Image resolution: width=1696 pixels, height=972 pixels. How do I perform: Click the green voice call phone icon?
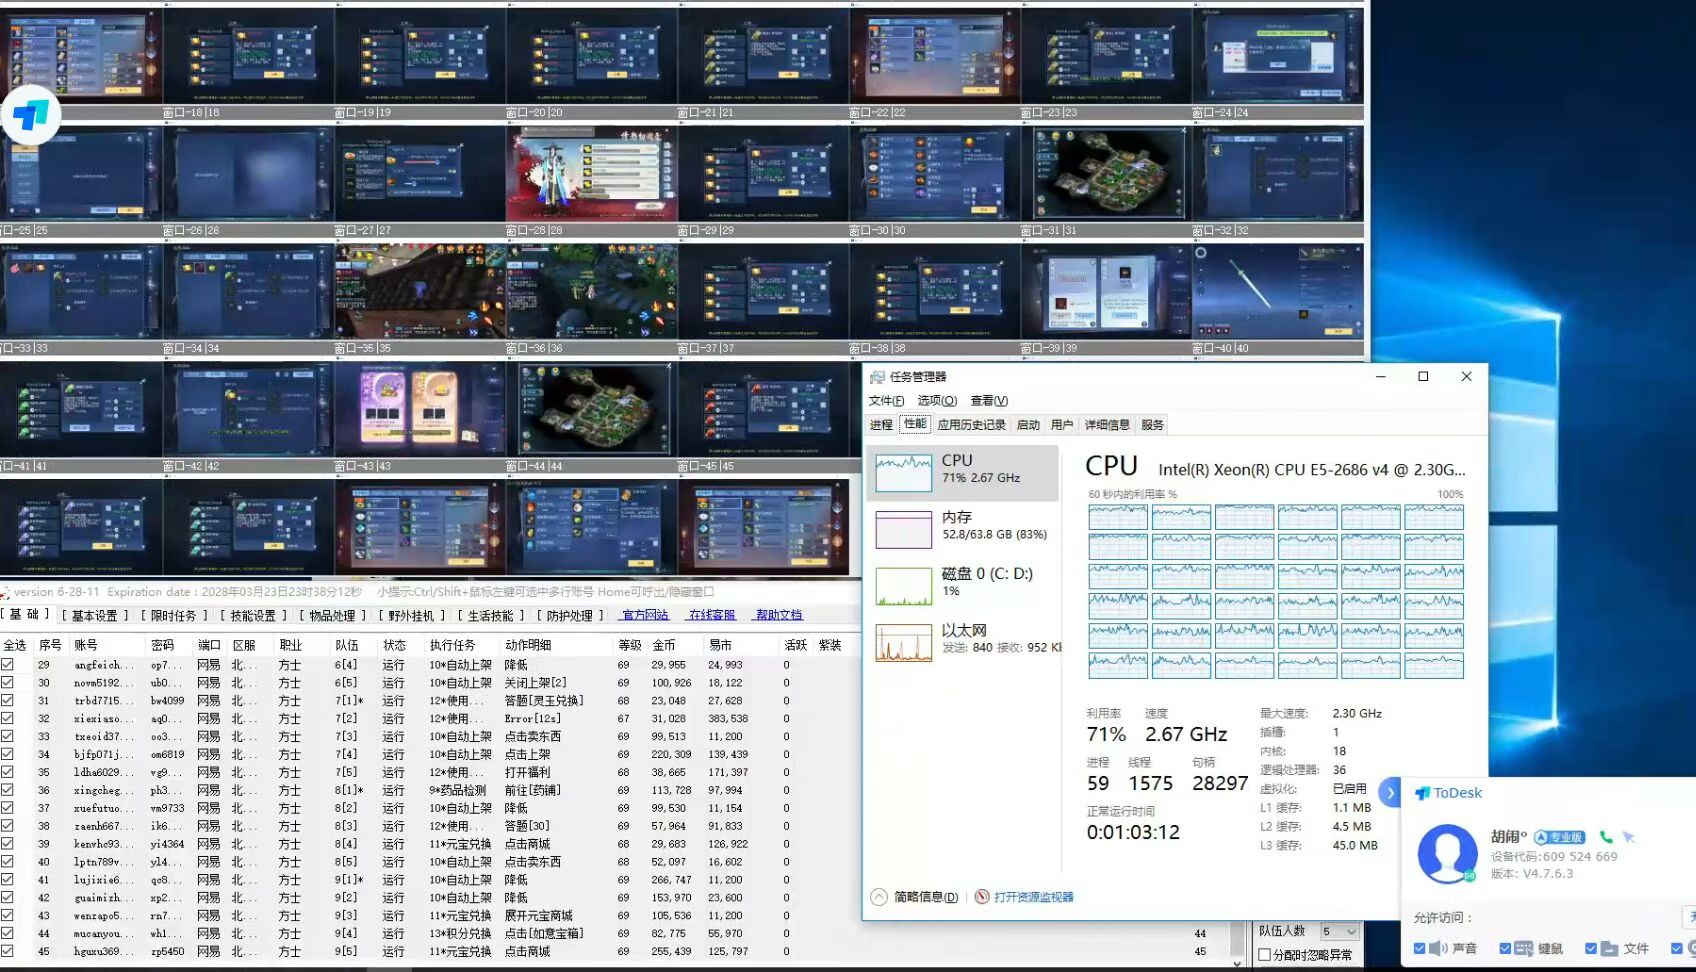pos(1606,837)
